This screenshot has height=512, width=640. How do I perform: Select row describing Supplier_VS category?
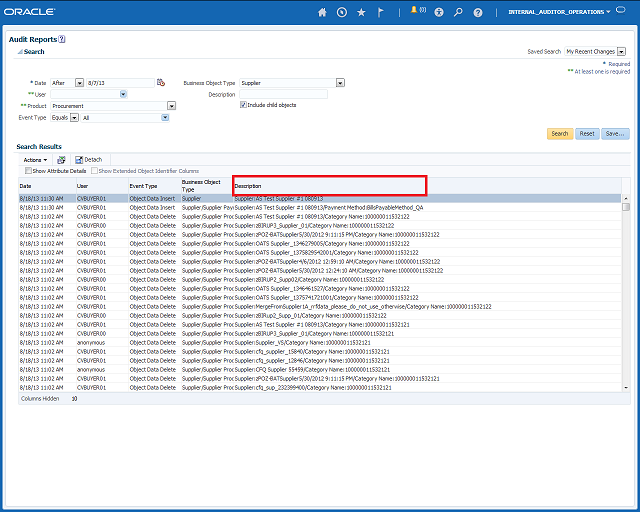(320, 342)
